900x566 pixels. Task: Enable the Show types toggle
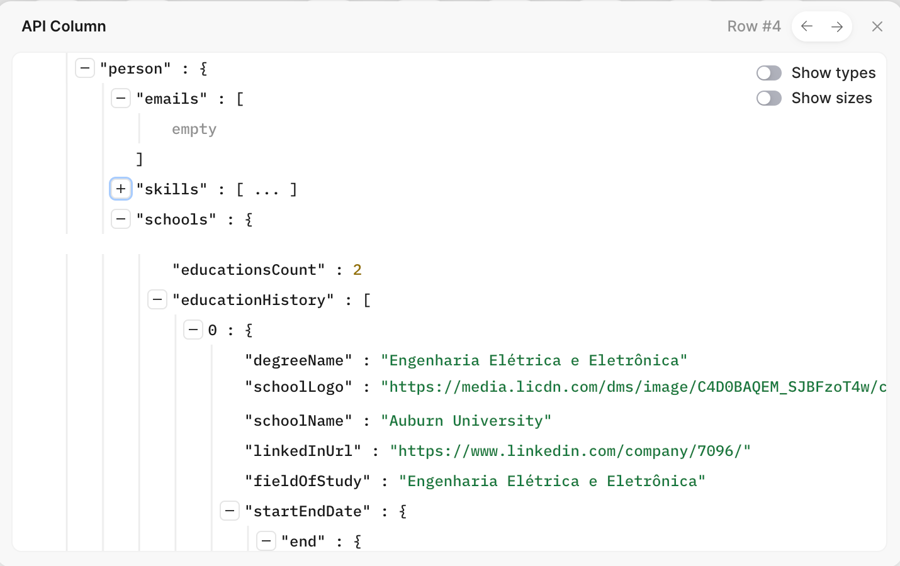click(x=768, y=73)
